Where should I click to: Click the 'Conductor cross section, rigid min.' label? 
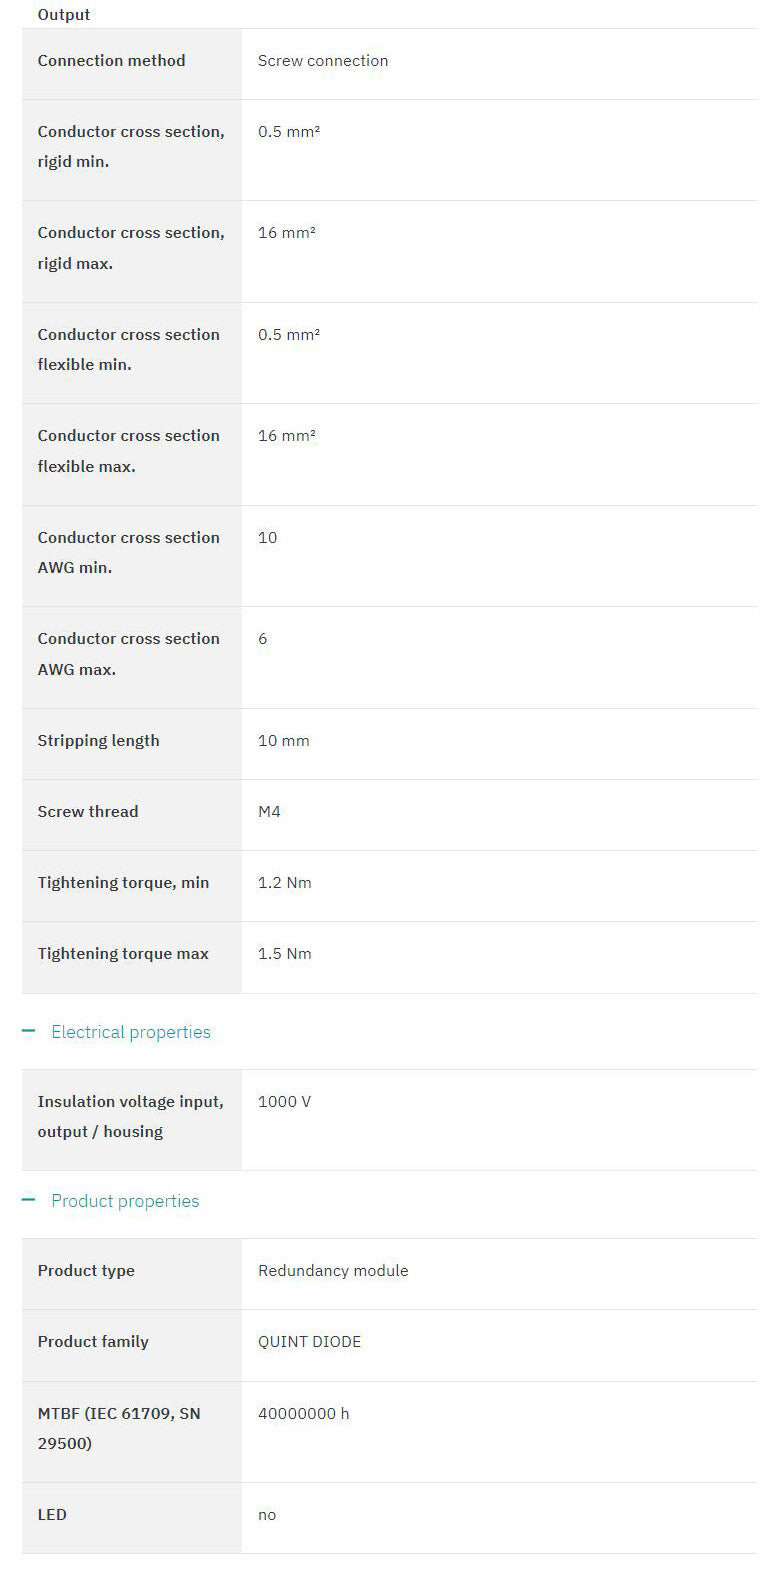click(131, 147)
